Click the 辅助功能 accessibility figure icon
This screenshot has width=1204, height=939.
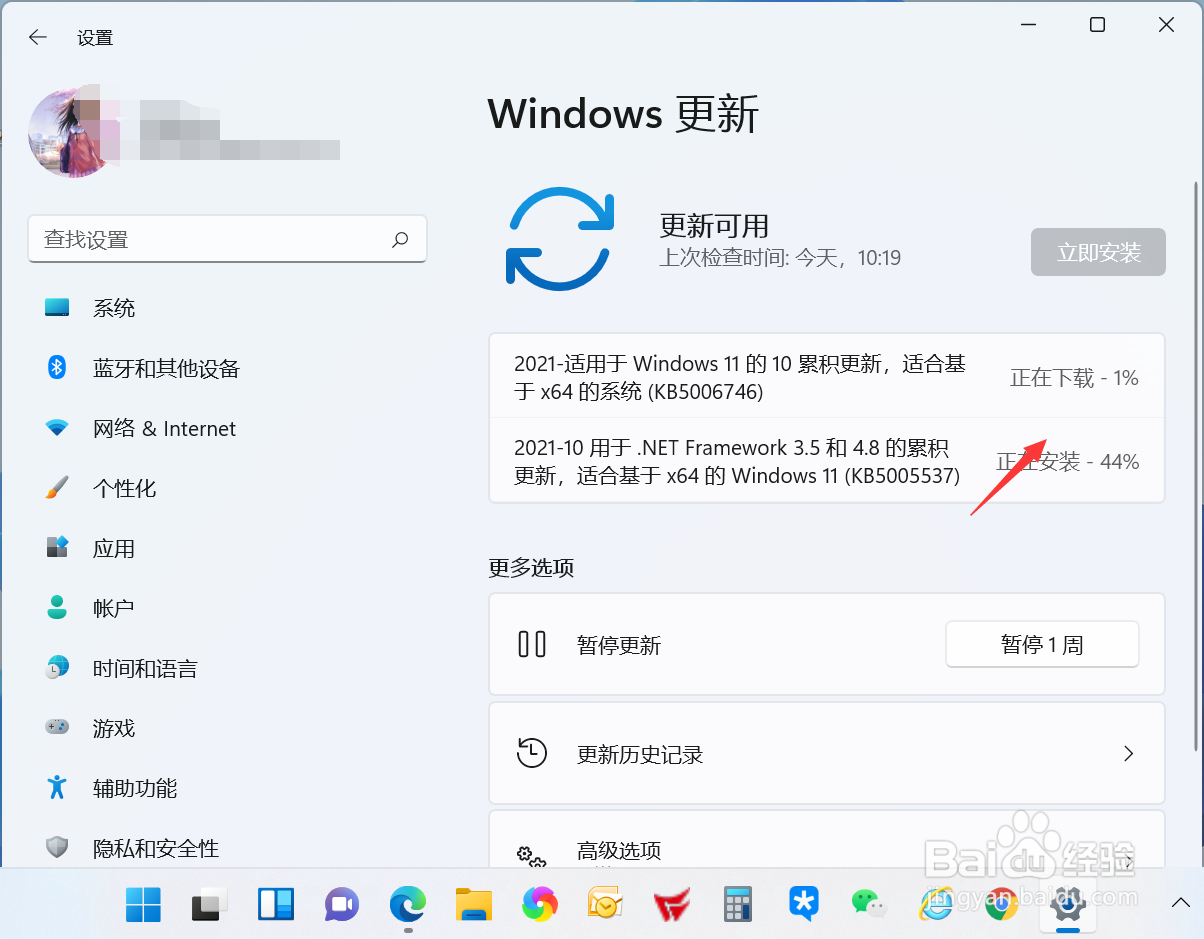(57, 787)
